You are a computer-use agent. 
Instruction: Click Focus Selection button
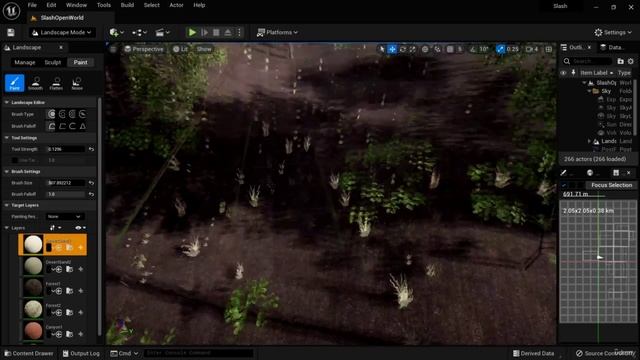pos(611,185)
